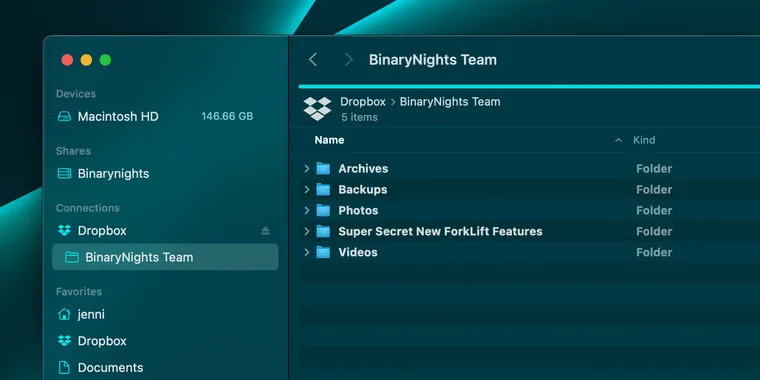The image size is (760, 380).
Task: Expand the Backups folder
Action: [306, 190]
